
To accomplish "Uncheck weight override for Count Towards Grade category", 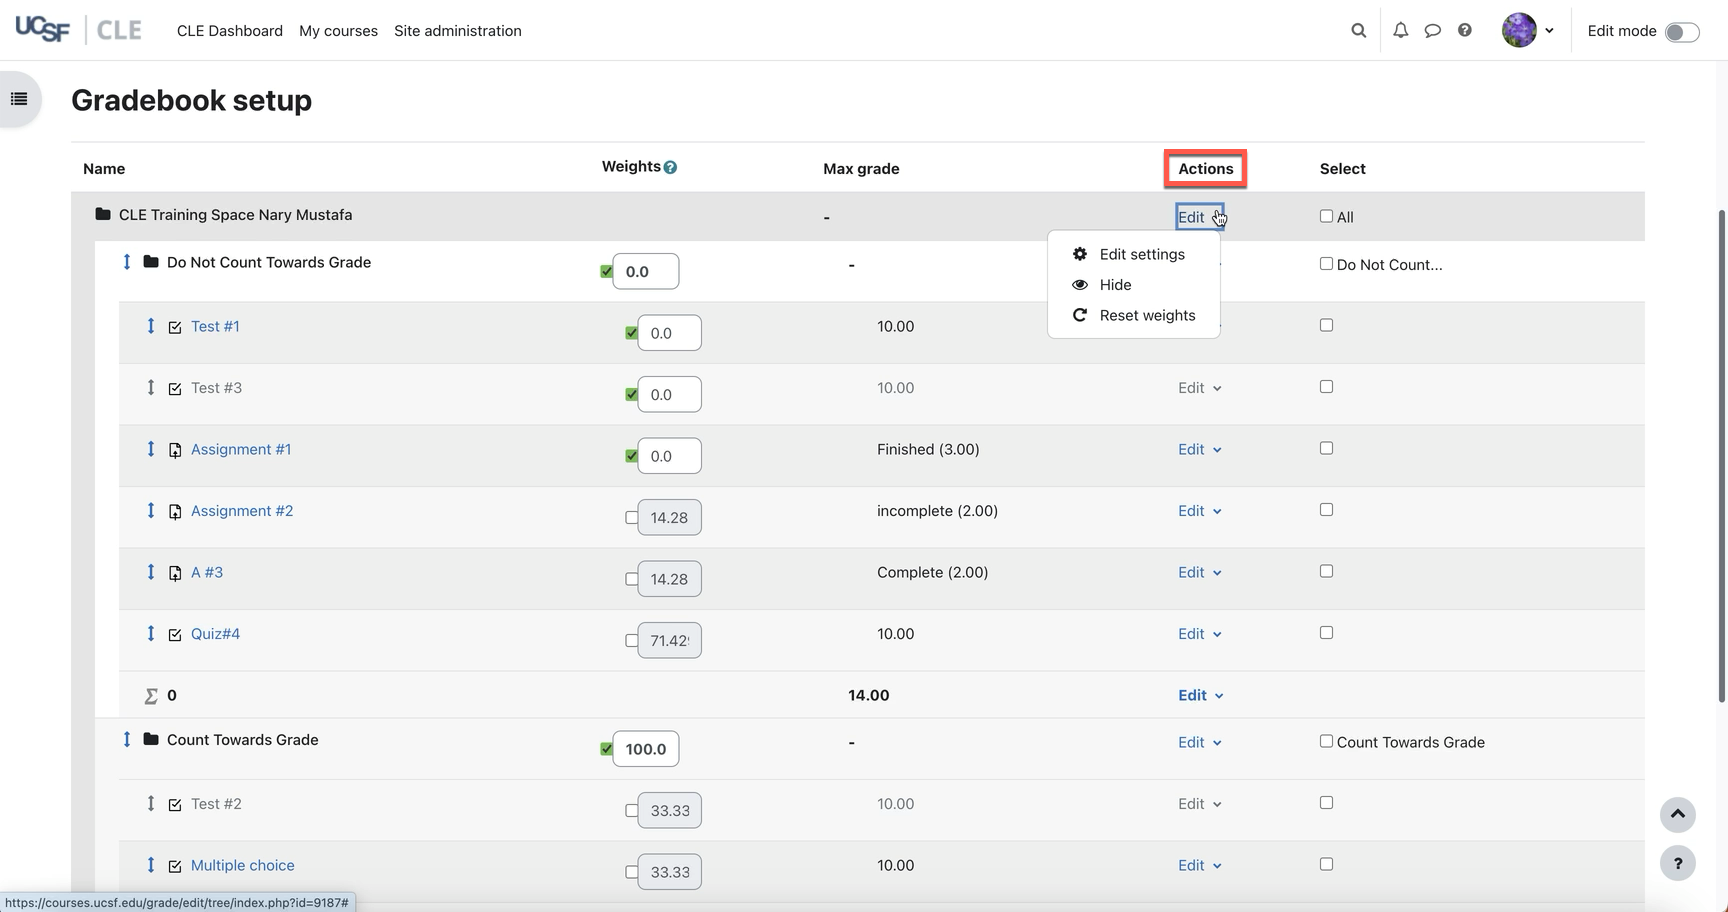I will pyautogui.click(x=606, y=749).
